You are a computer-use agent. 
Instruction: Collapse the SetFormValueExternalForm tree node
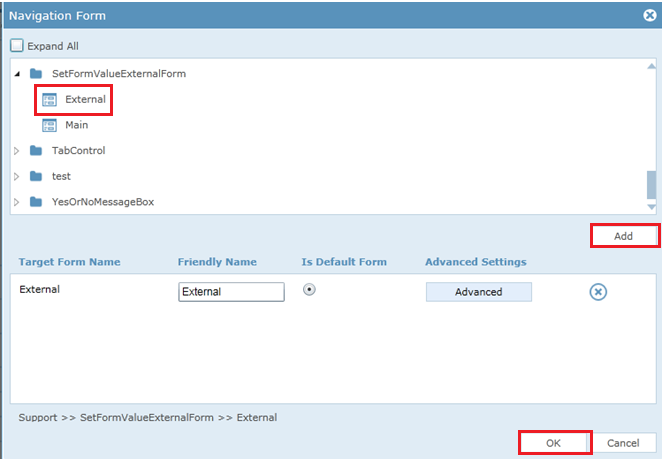coord(17,74)
